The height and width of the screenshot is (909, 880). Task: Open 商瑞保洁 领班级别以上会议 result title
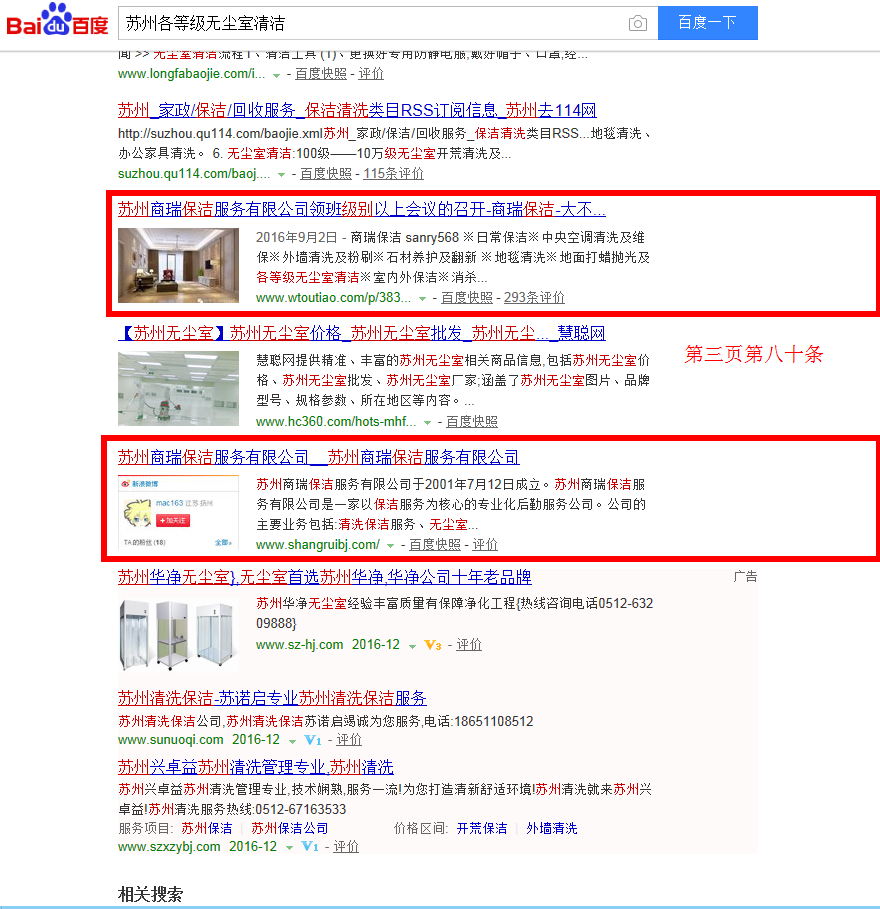[x=362, y=209]
